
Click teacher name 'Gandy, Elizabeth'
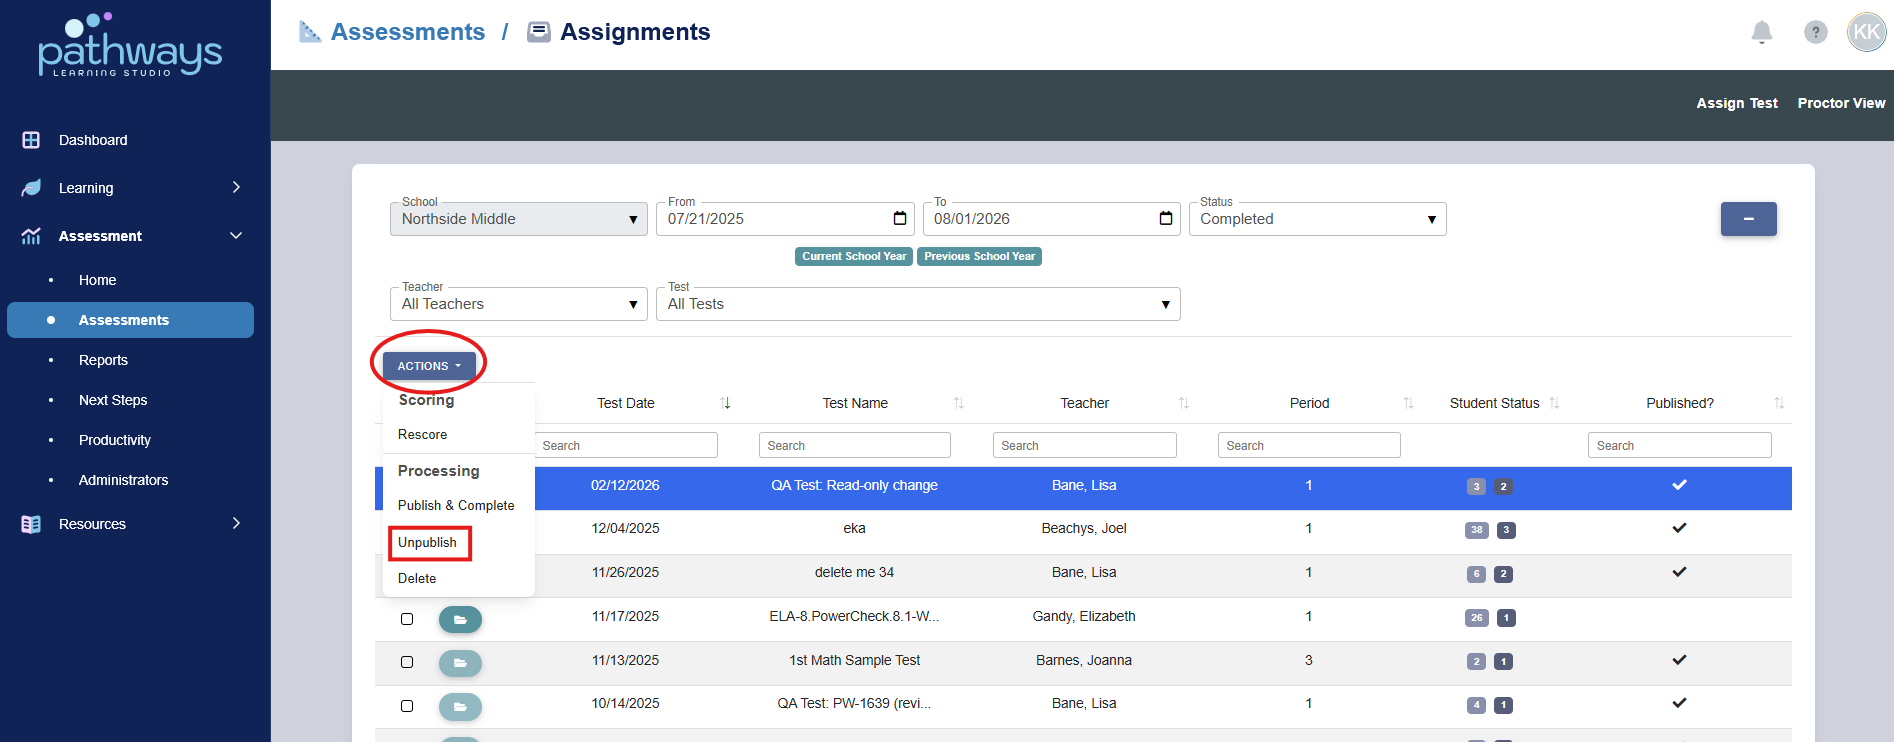point(1084,617)
